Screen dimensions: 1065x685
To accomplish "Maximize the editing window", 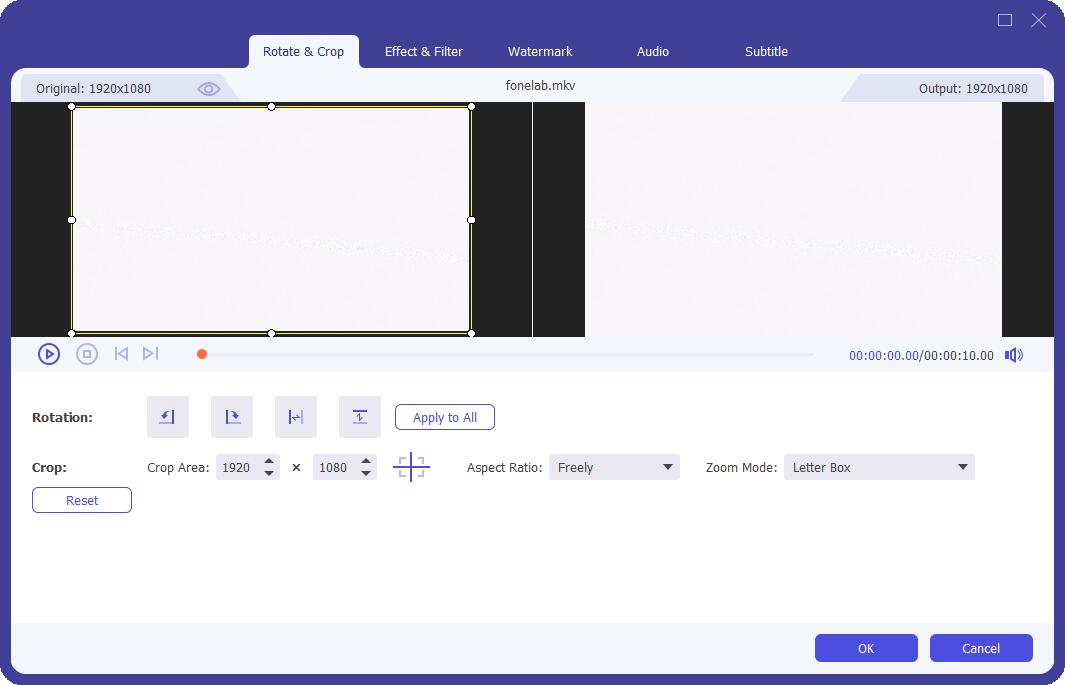I will click(x=1005, y=20).
